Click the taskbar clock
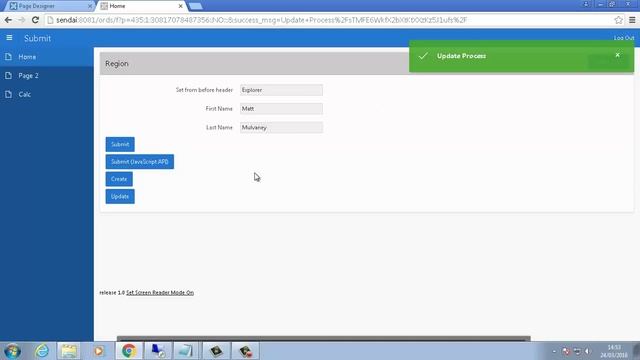 (x=614, y=351)
